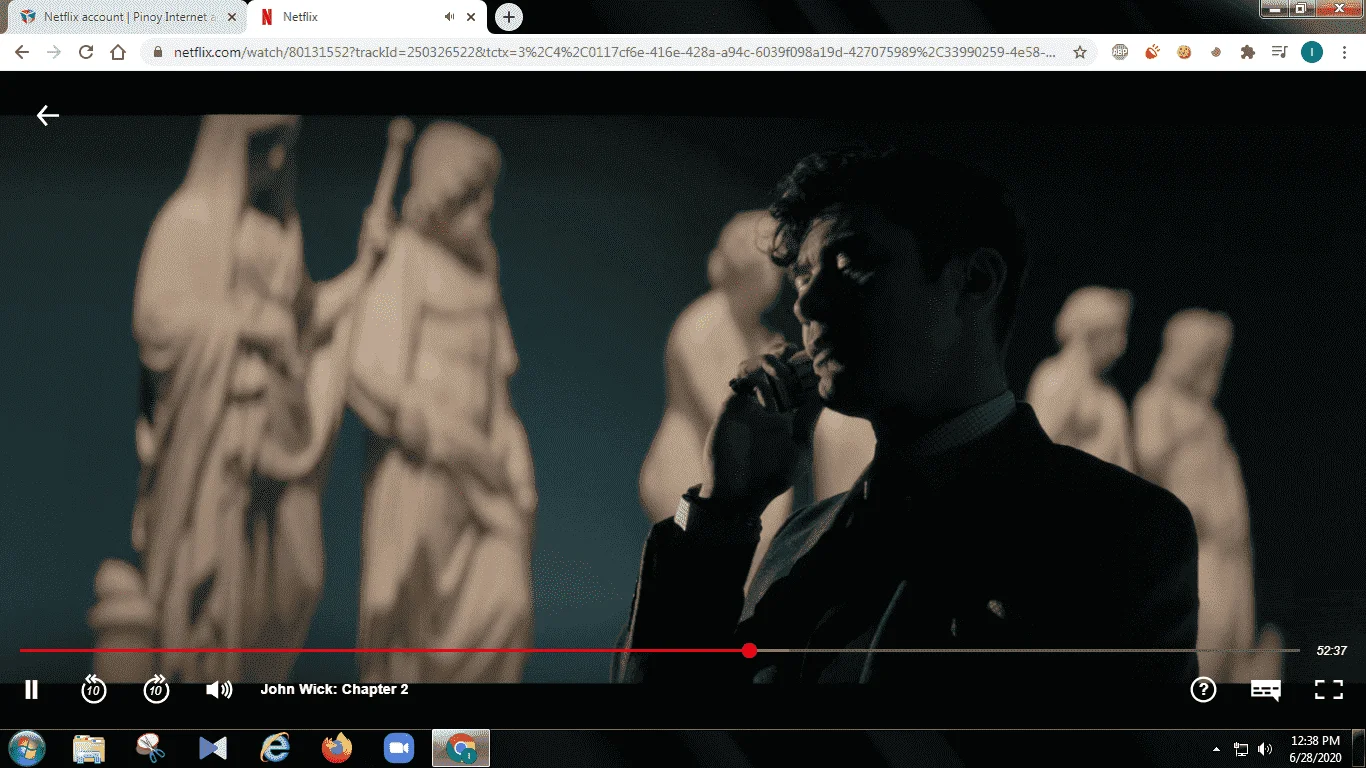Click the John Wick: Chapter 2 title
The image size is (1366, 768).
tap(335, 689)
